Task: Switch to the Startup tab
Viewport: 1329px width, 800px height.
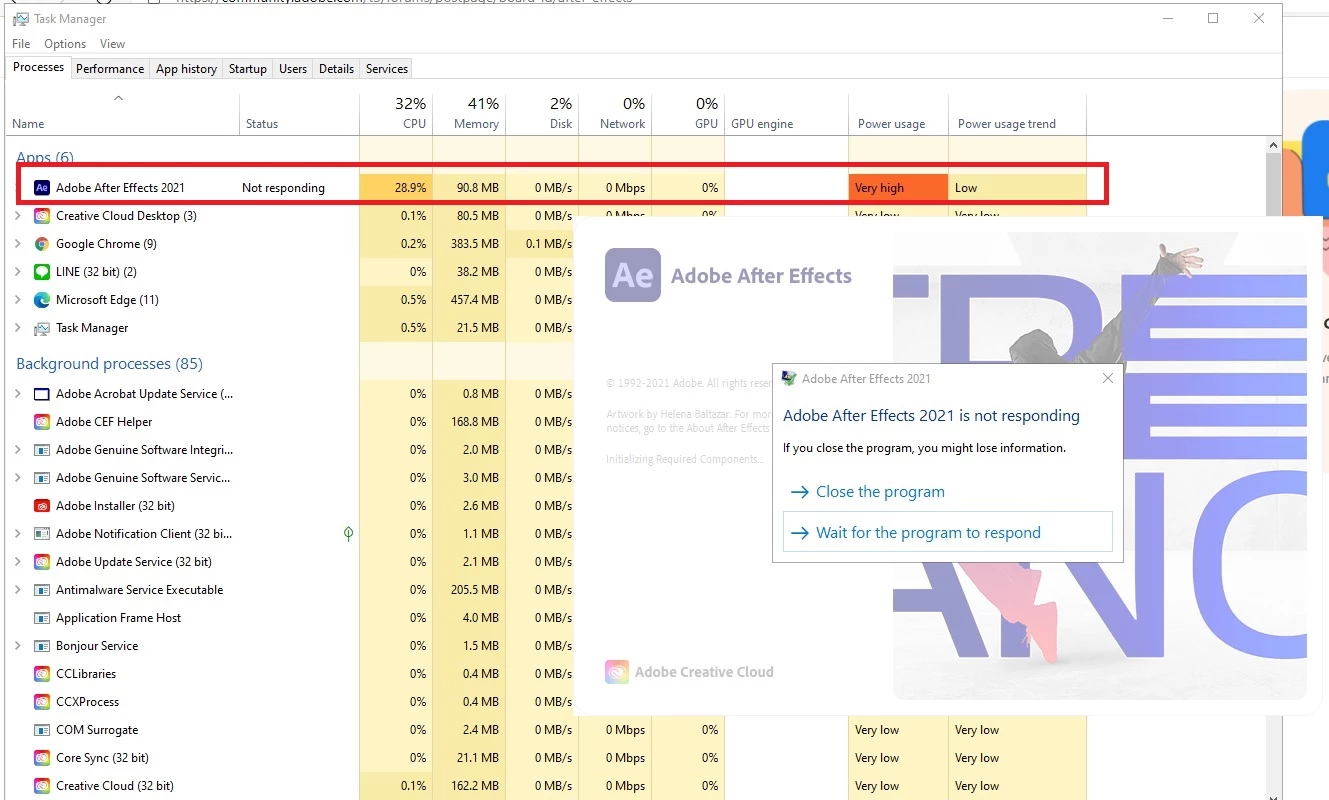Action: 247,69
